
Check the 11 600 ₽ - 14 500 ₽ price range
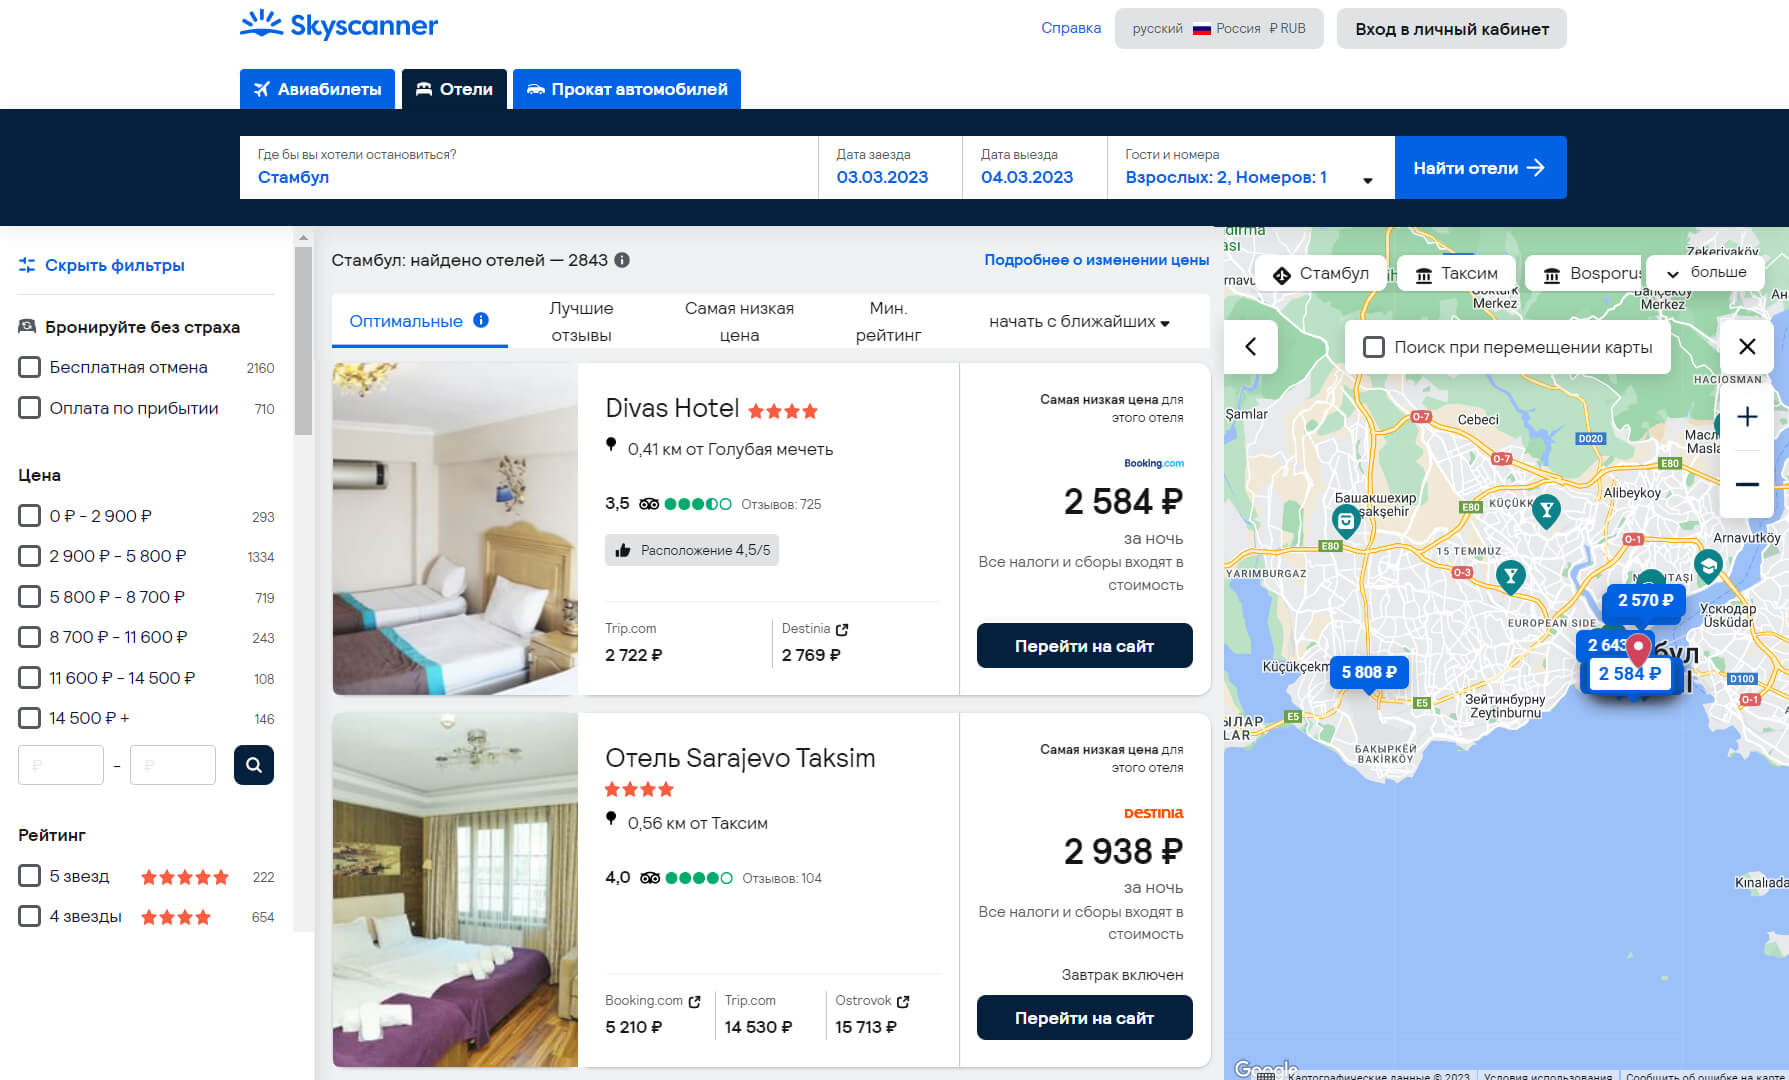(x=30, y=678)
